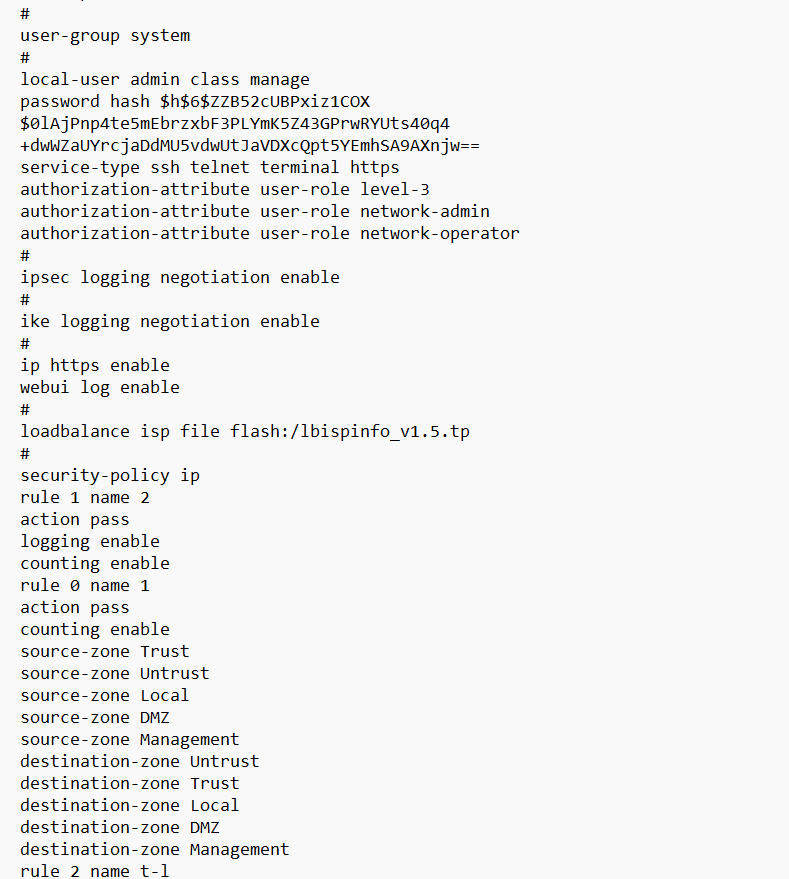The height and width of the screenshot is (879, 789).
Task: Click the 'rule 1 name 2' line
Action: click(85, 498)
